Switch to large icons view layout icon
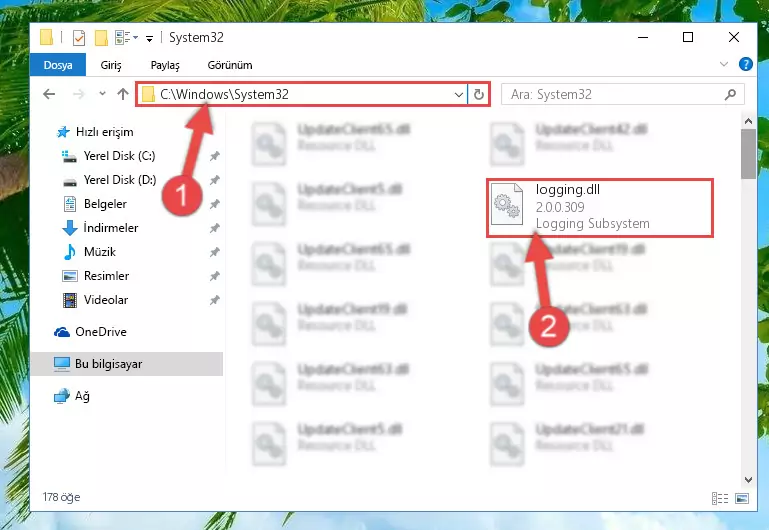Image resolution: width=769 pixels, height=530 pixels. [x=742, y=499]
